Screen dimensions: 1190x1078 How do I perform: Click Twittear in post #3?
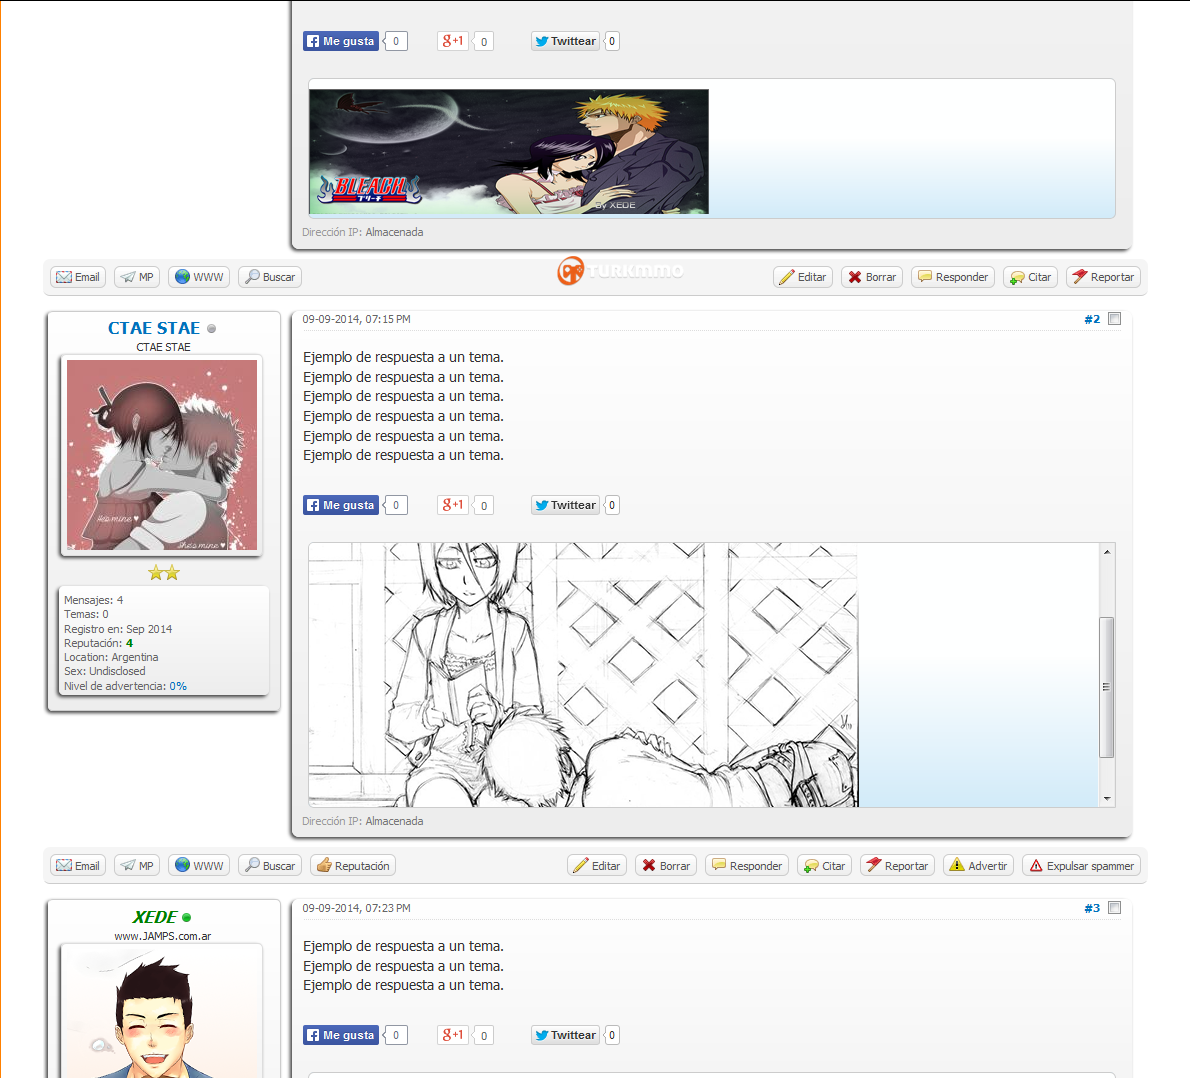click(565, 1035)
